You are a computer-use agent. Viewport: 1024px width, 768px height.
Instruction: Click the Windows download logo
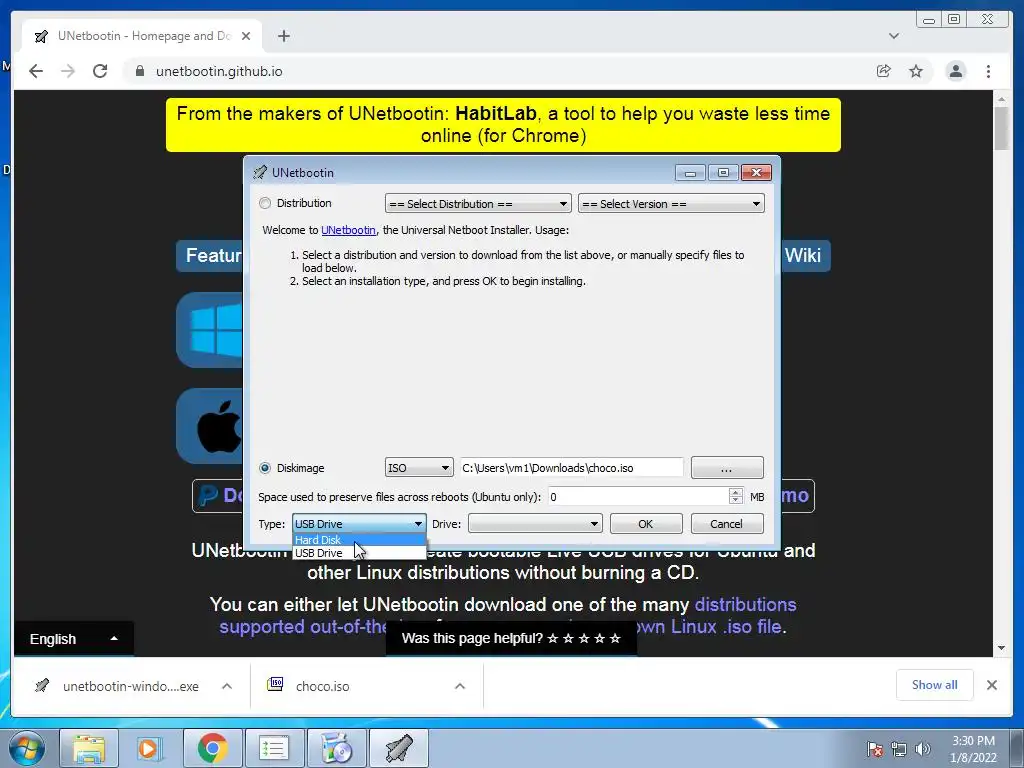point(210,330)
